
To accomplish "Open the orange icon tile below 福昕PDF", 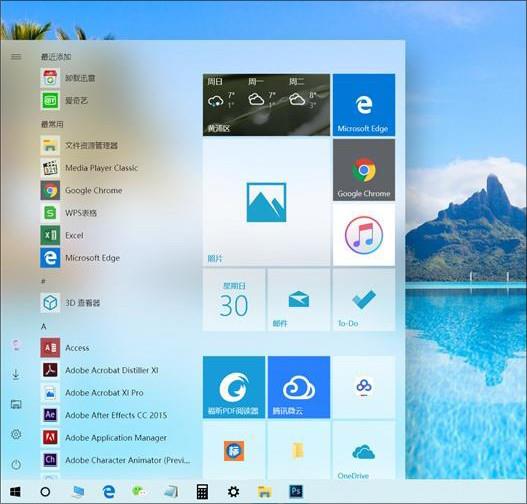I will 234,451.
